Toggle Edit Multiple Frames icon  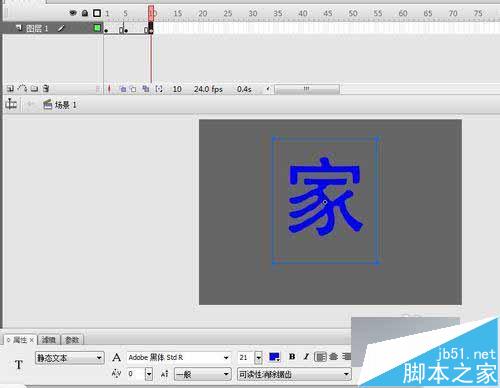coord(146,89)
